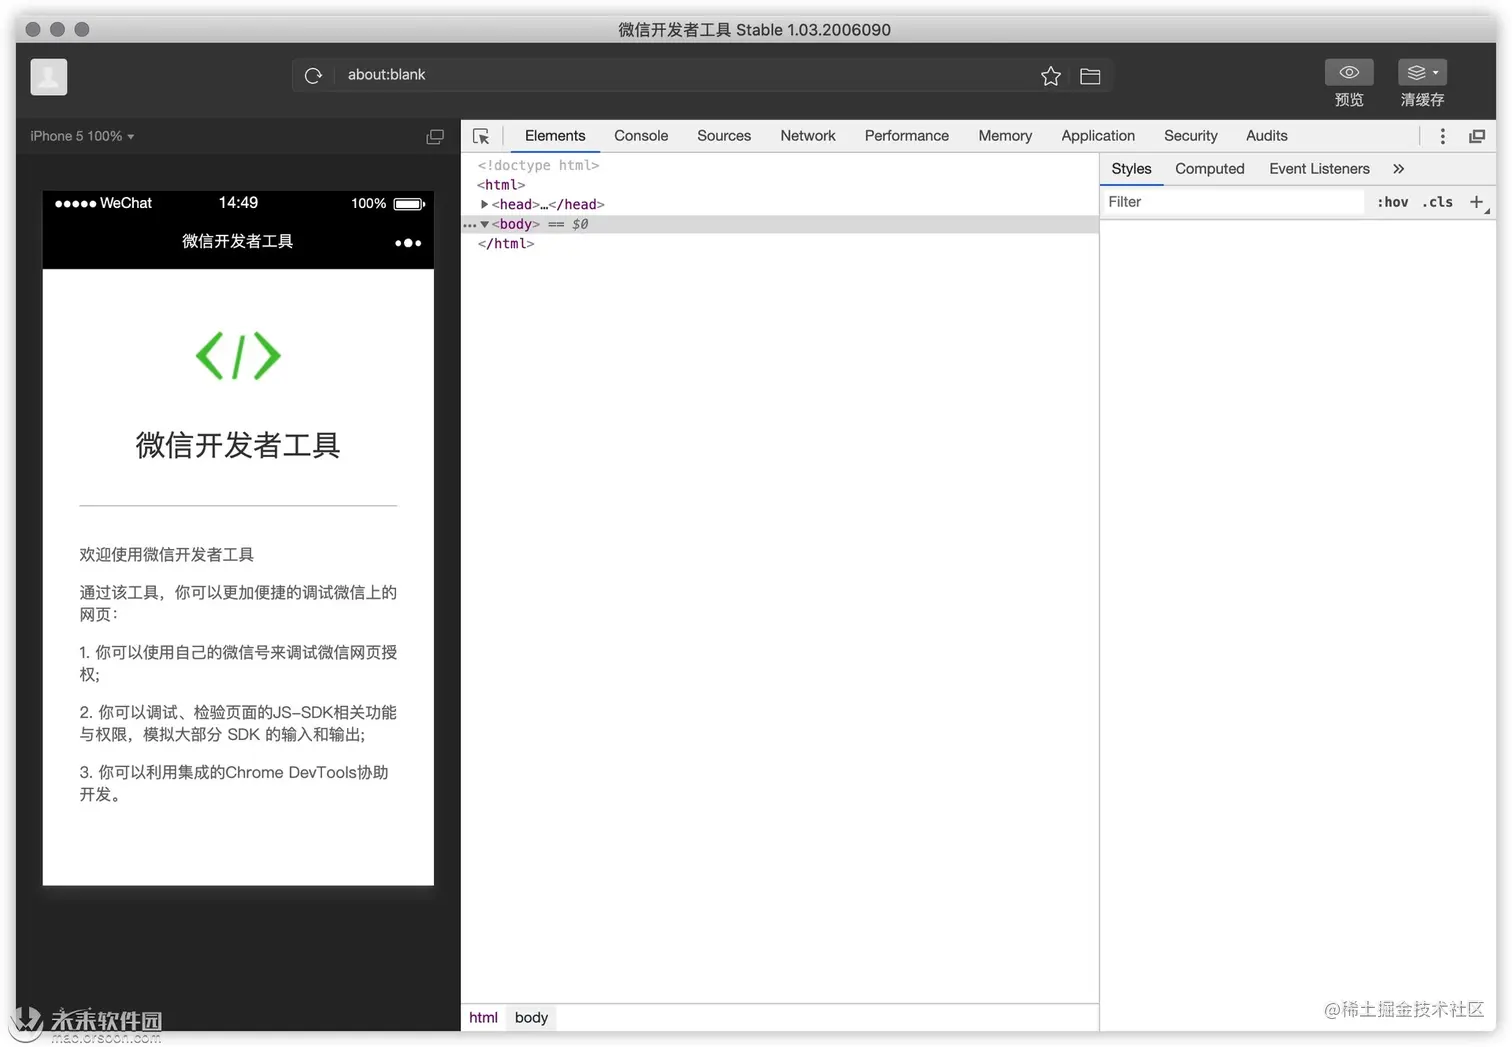The width and height of the screenshot is (1512, 1047).
Task: Click the <html> opening tag line
Action: tap(501, 185)
